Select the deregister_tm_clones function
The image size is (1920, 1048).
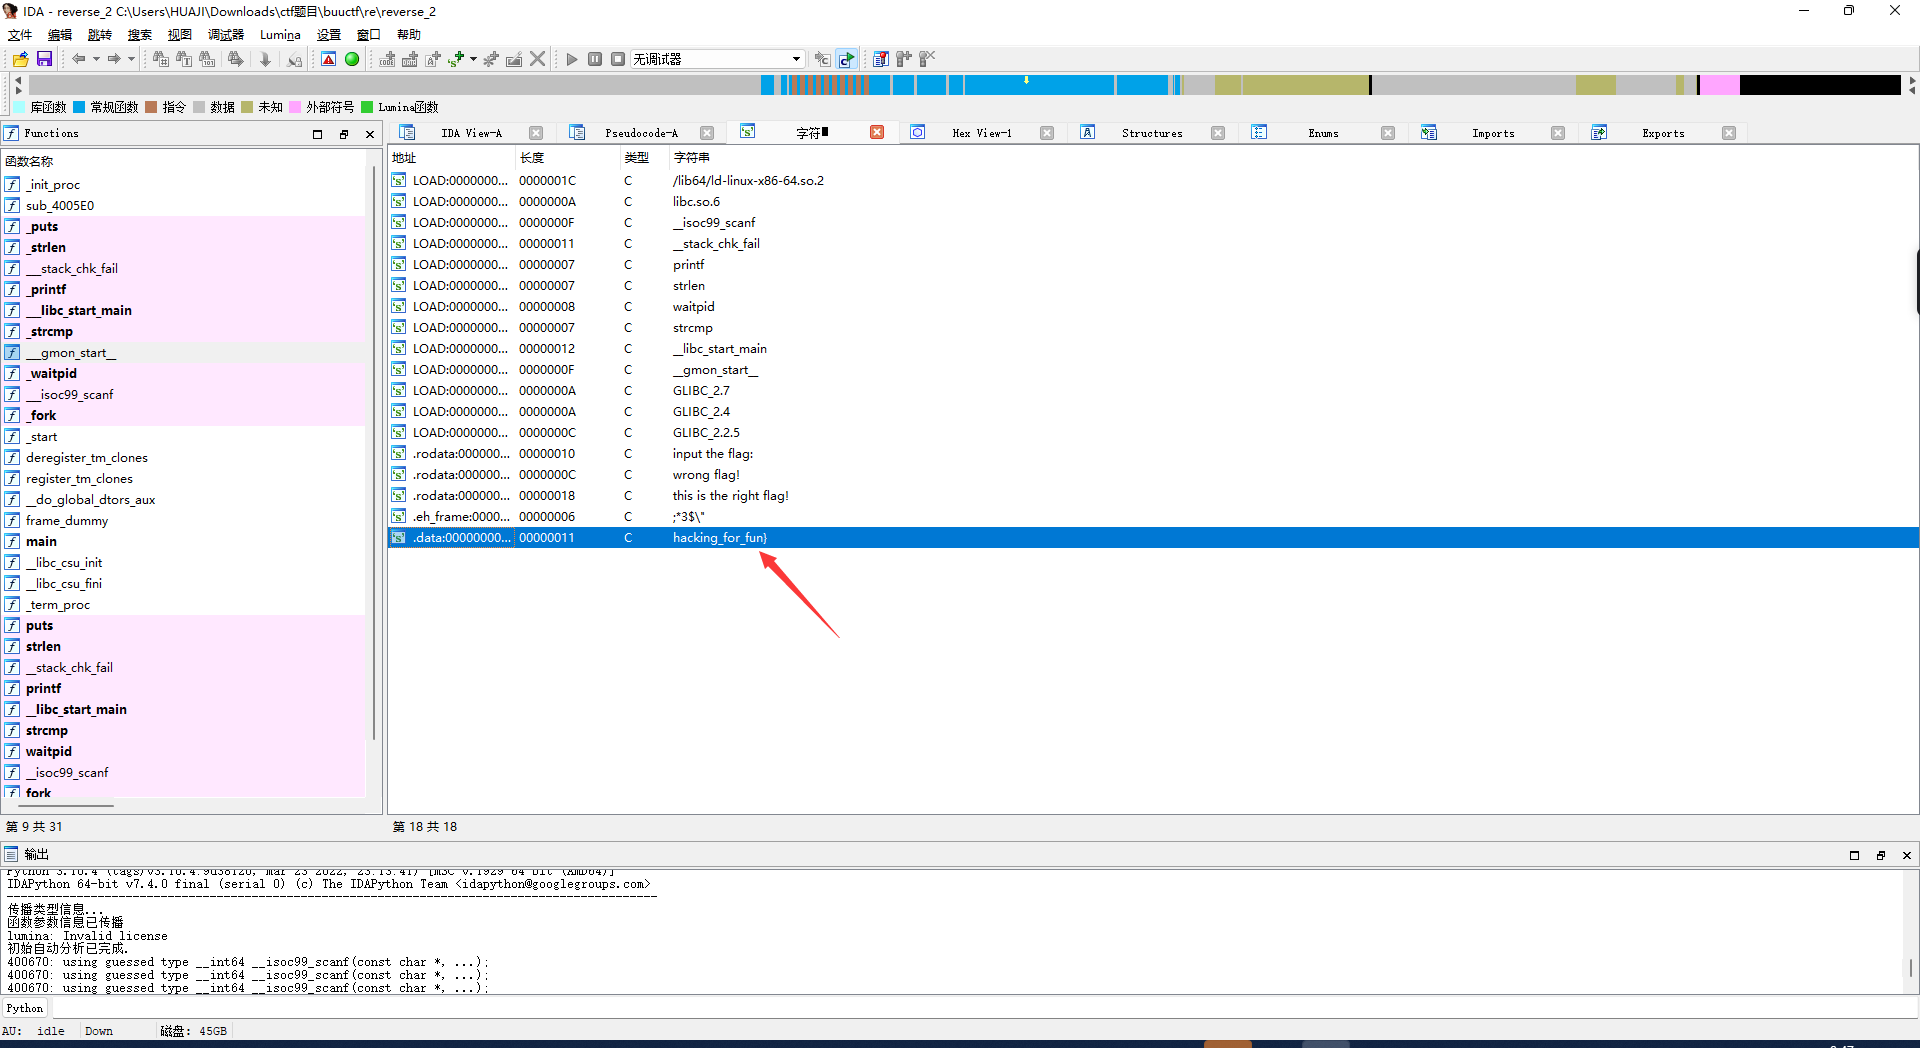point(185,457)
